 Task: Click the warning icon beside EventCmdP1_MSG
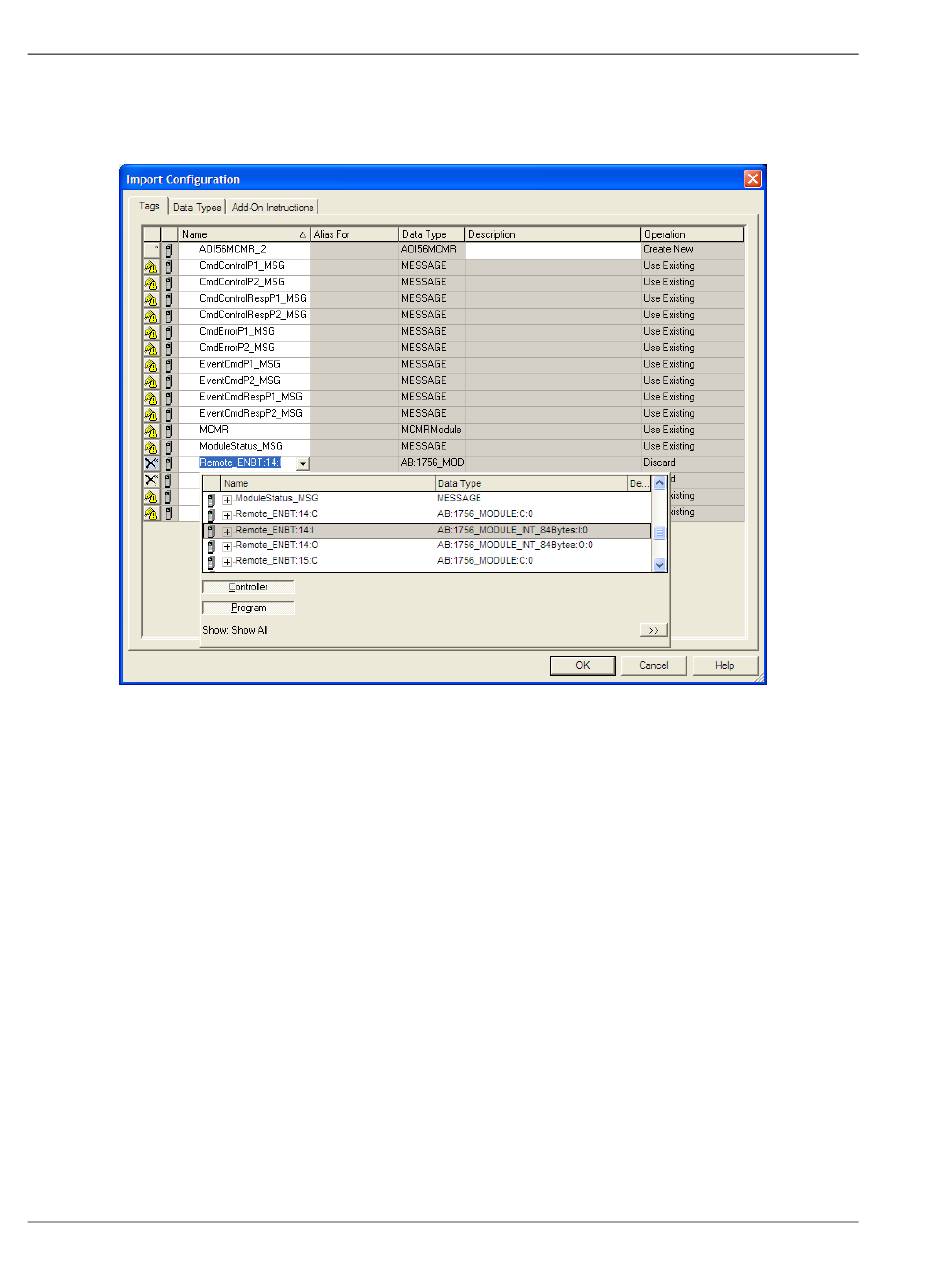pos(151,365)
